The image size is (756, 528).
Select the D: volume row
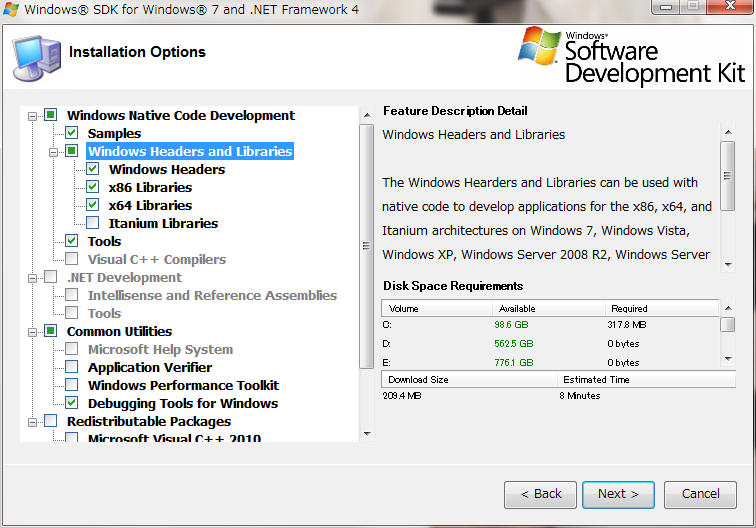click(x=550, y=344)
